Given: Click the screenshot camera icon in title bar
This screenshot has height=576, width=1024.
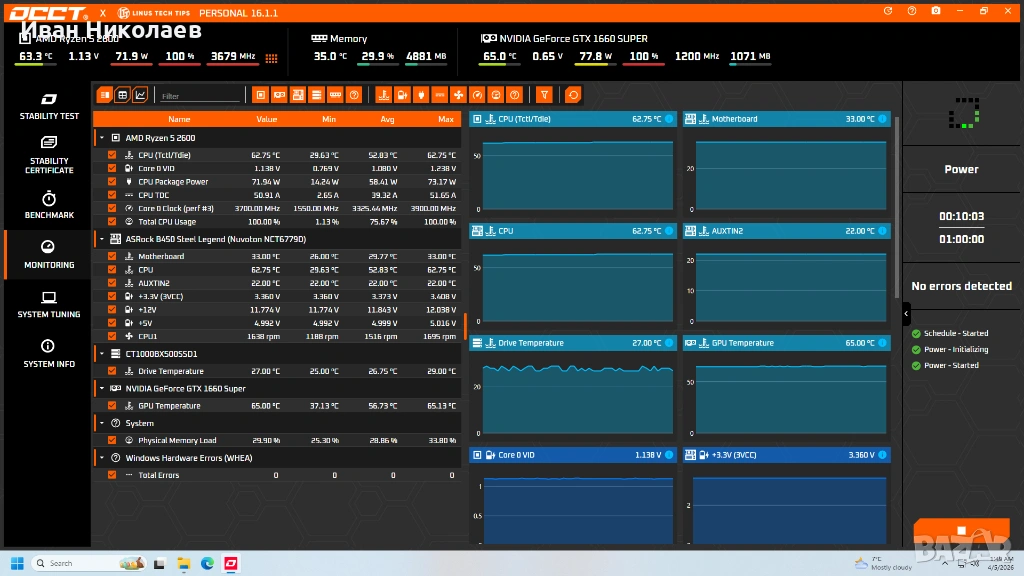Looking at the screenshot, I should [x=935, y=11].
